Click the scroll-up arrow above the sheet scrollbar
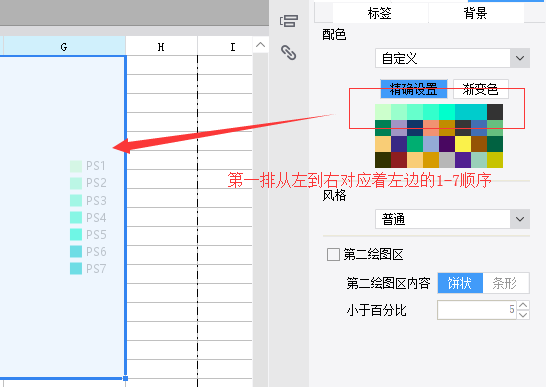 tap(260, 45)
